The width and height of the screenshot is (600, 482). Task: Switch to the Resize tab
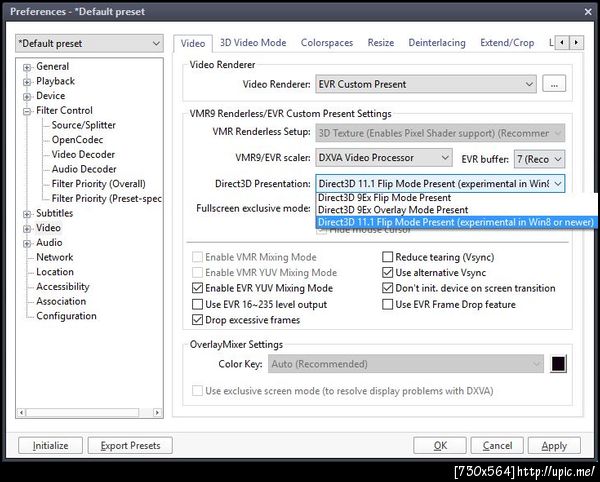pyautogui.click(x=381, y=43)
